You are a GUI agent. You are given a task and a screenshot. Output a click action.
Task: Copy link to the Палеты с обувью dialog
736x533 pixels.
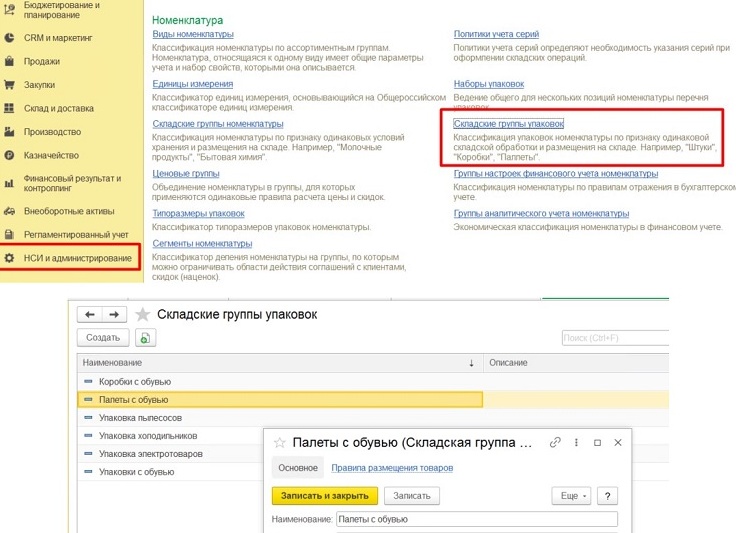[x=555, y=442]
